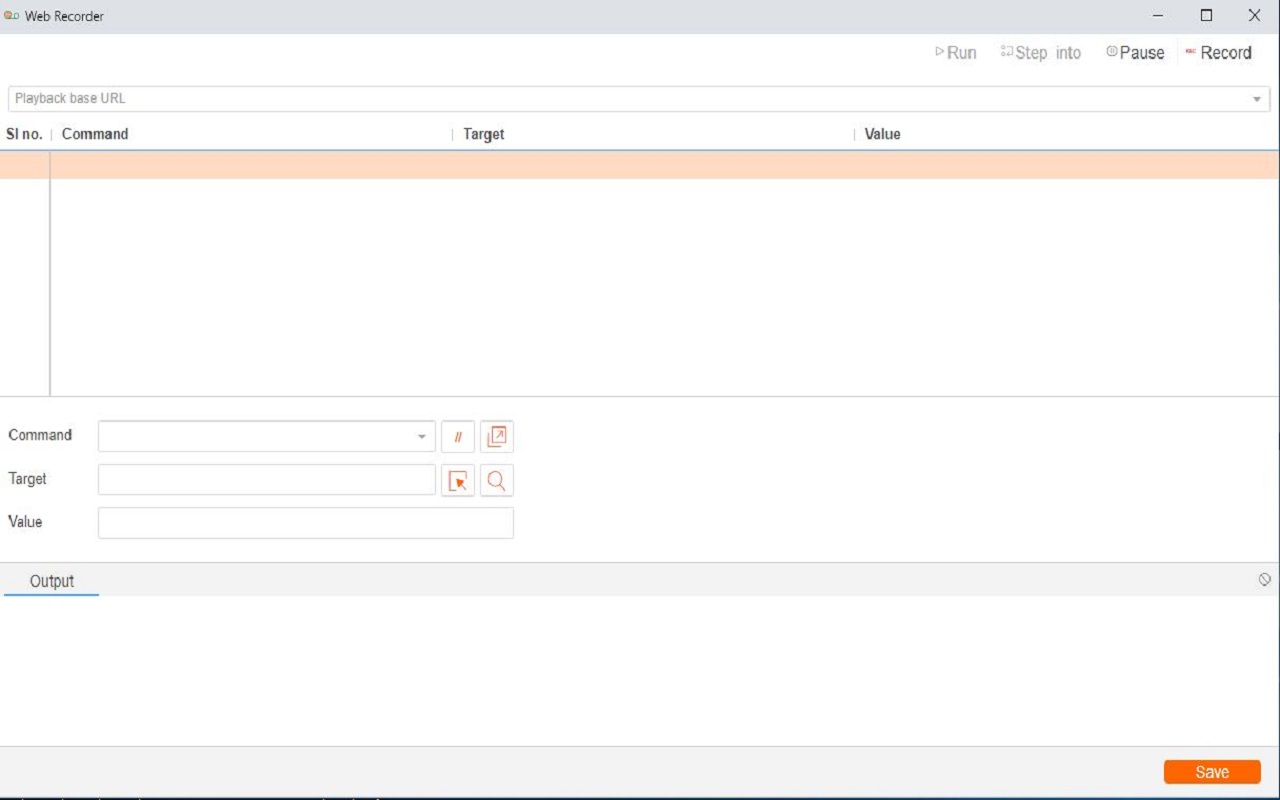
Task: Click the Value column header
Action: pos(882,134)
